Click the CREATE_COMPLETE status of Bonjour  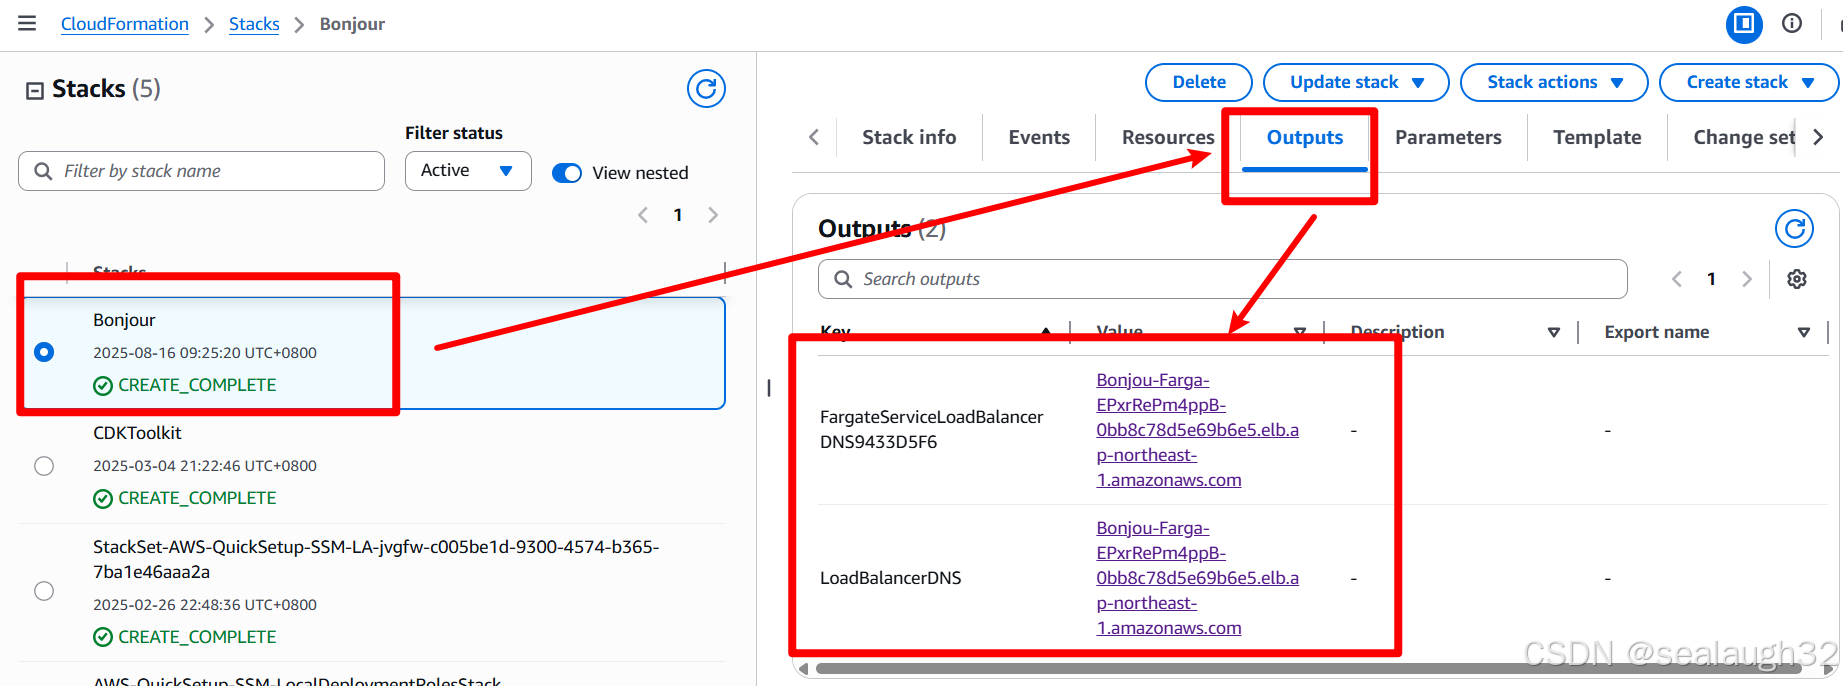pos(185,385)
